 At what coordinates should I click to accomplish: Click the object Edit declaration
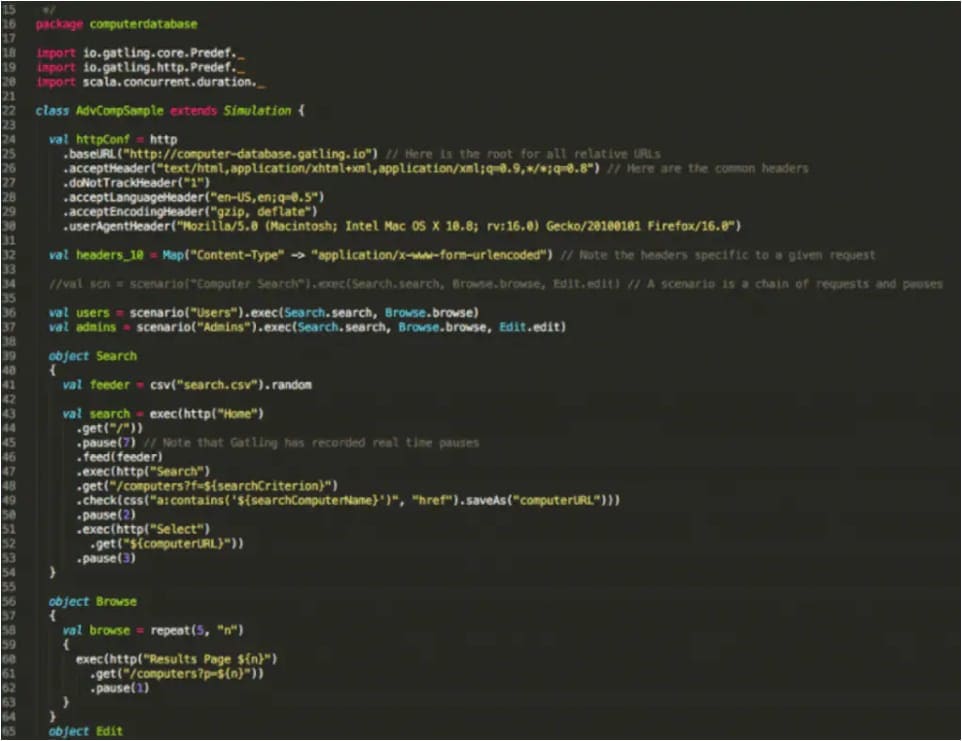point(86,731)
